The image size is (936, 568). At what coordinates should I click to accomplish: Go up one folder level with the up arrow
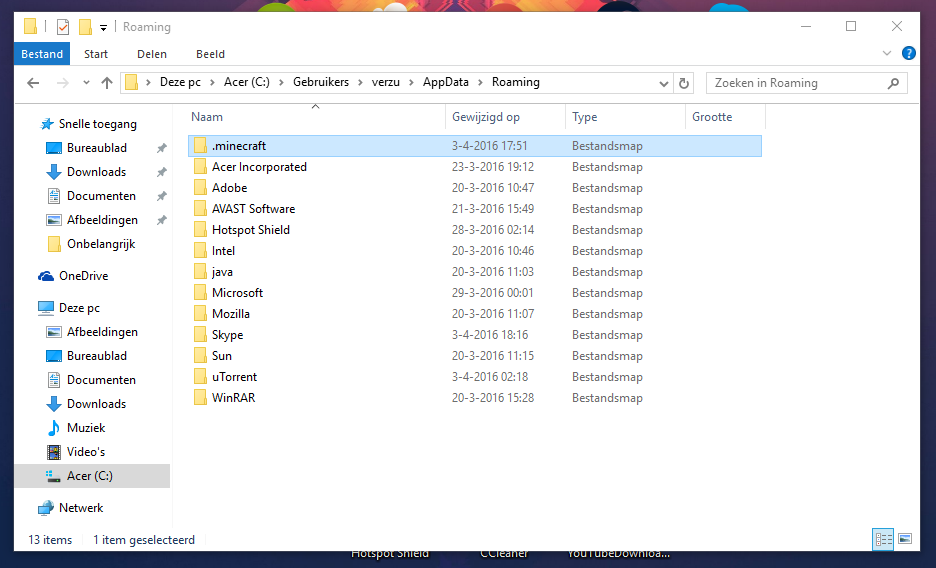107,83
